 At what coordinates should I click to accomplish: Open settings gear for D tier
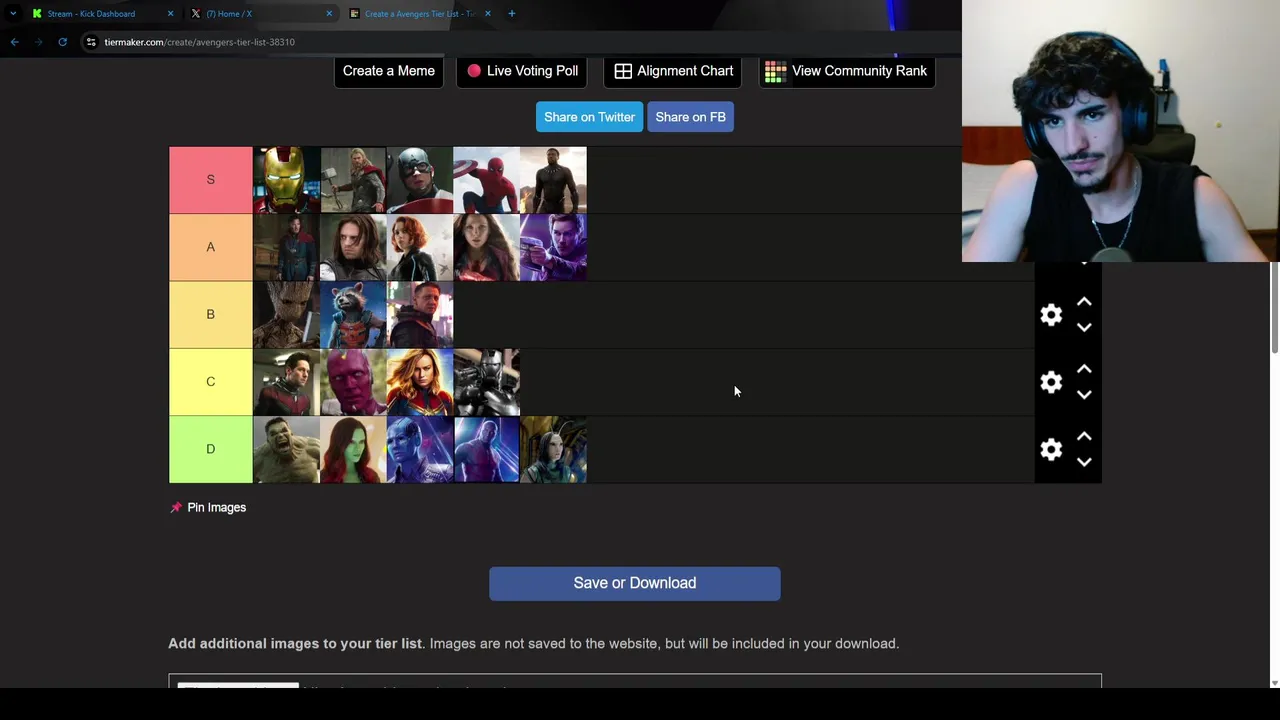[1051, 450]
